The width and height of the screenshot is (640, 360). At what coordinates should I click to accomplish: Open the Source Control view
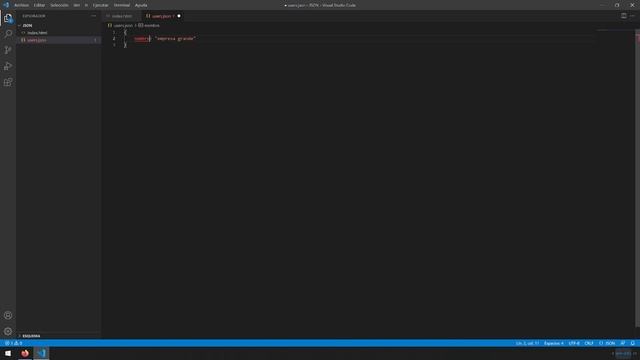(x=8, y=50)
